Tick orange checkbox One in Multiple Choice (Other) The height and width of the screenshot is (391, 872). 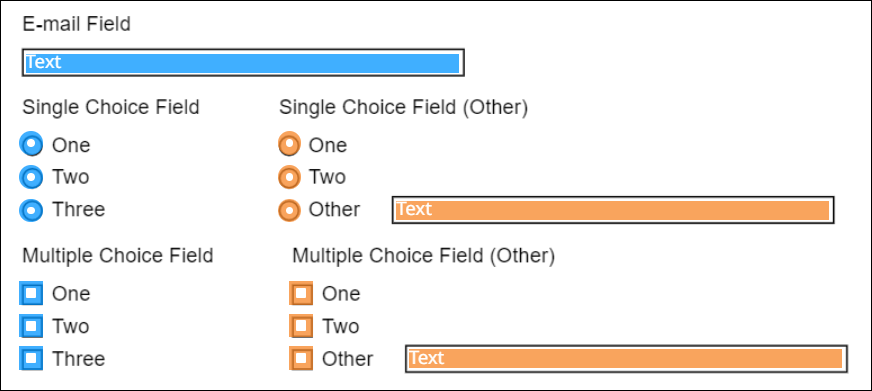[x=301, y=293]
